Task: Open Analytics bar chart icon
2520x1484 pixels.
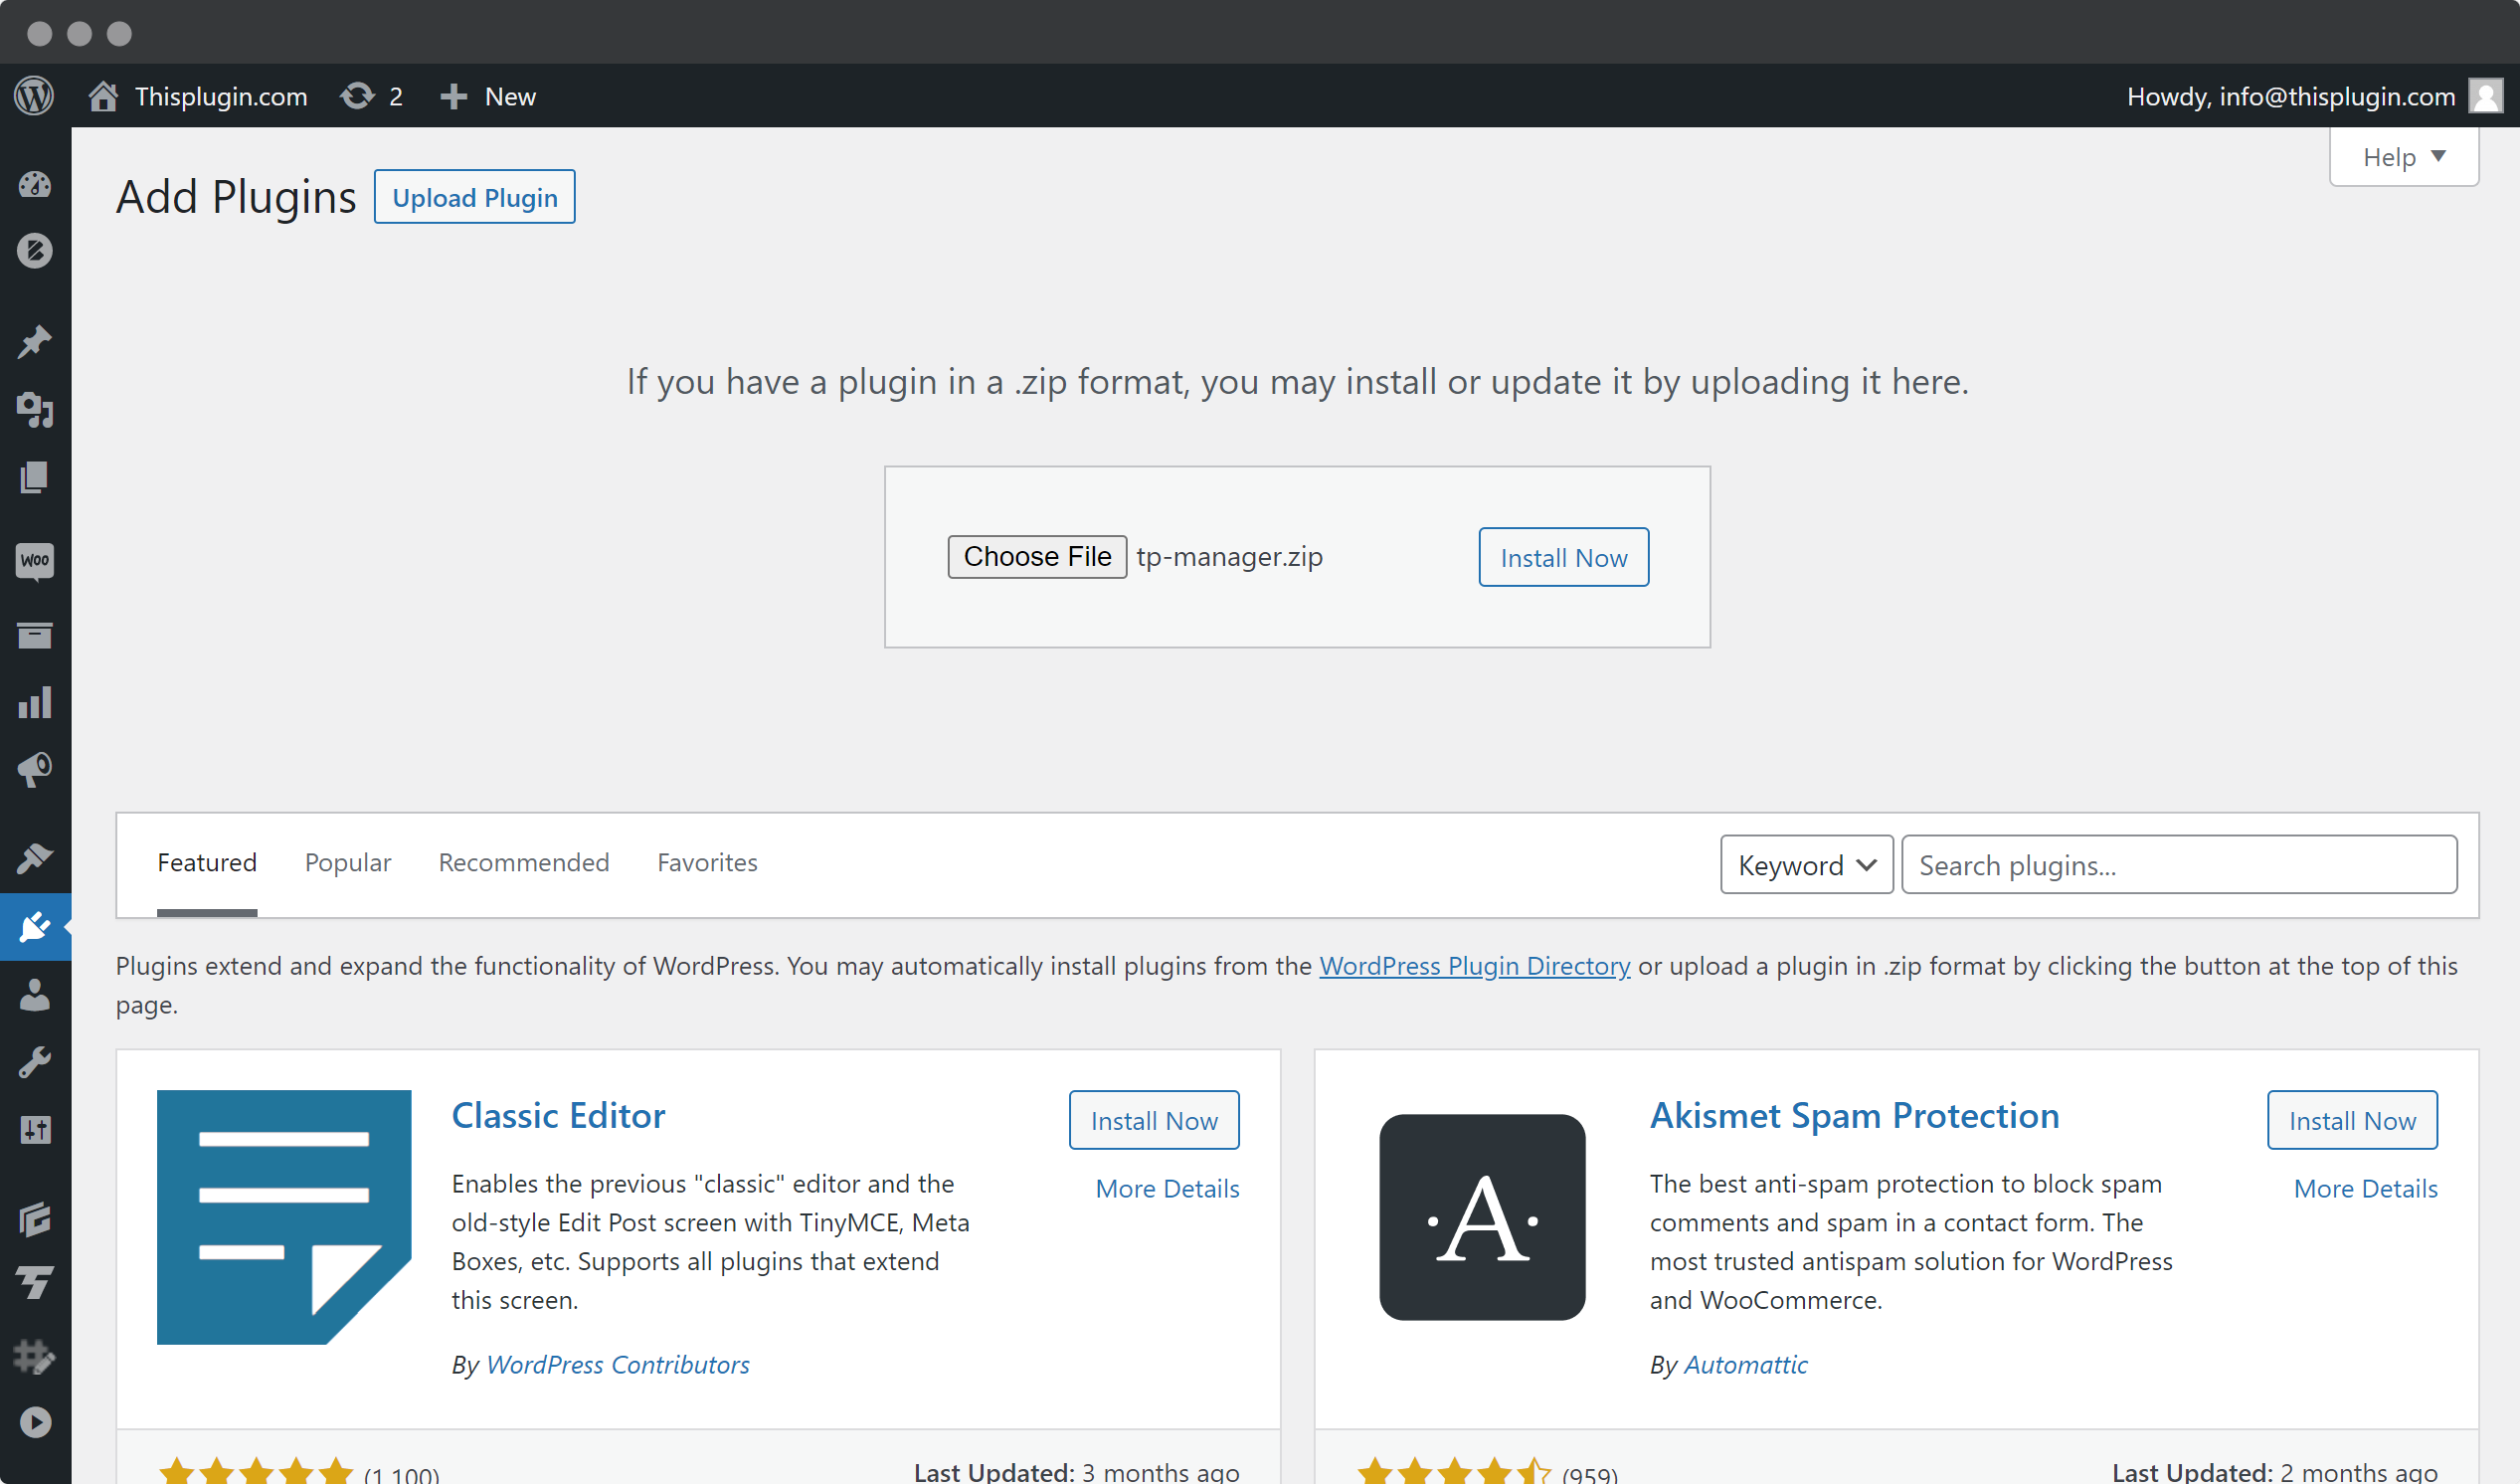Action: [x=35, y=702]
